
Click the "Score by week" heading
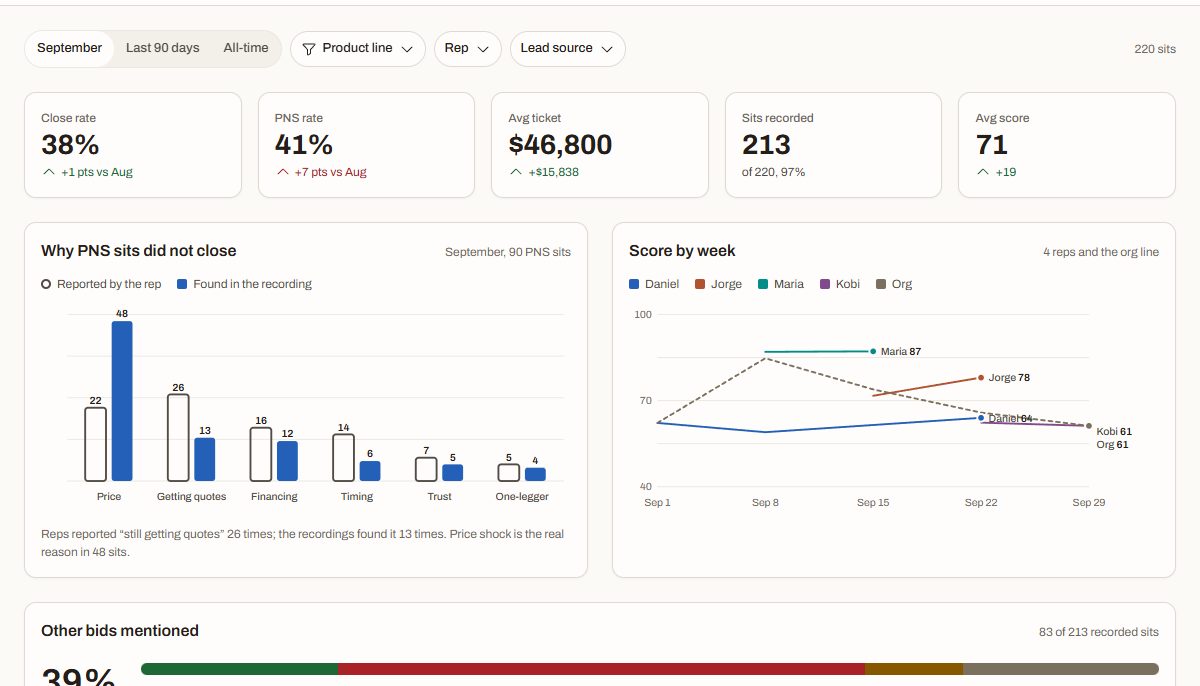coord(682,251)
